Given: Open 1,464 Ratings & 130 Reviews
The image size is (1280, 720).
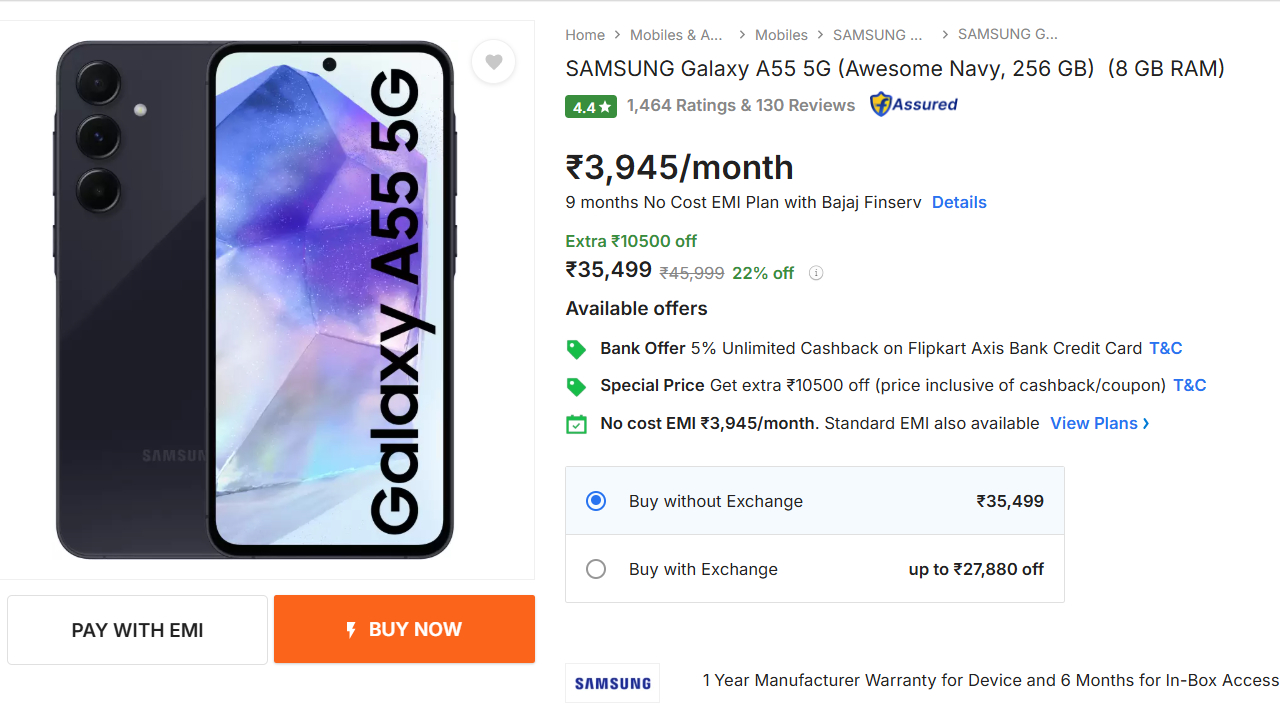Looking at the screenshot, I should (x=740, y=105).
